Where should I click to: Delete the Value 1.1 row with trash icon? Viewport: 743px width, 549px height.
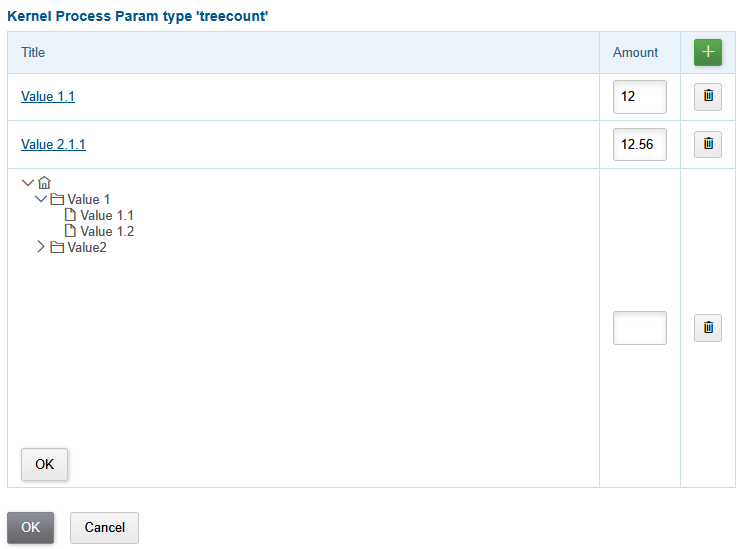point(707,97)
